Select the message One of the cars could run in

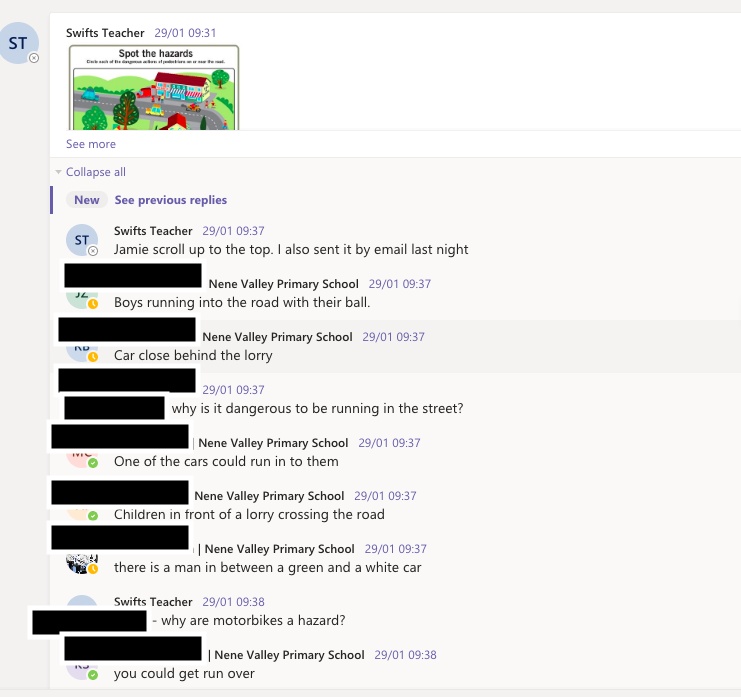coord(226,461)
